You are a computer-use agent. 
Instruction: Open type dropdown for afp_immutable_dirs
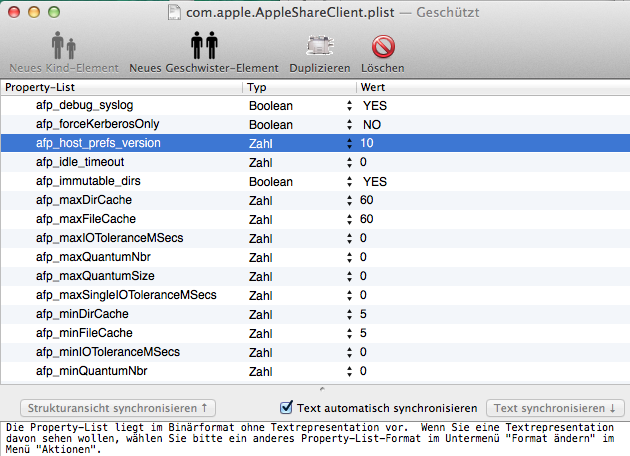349,182
